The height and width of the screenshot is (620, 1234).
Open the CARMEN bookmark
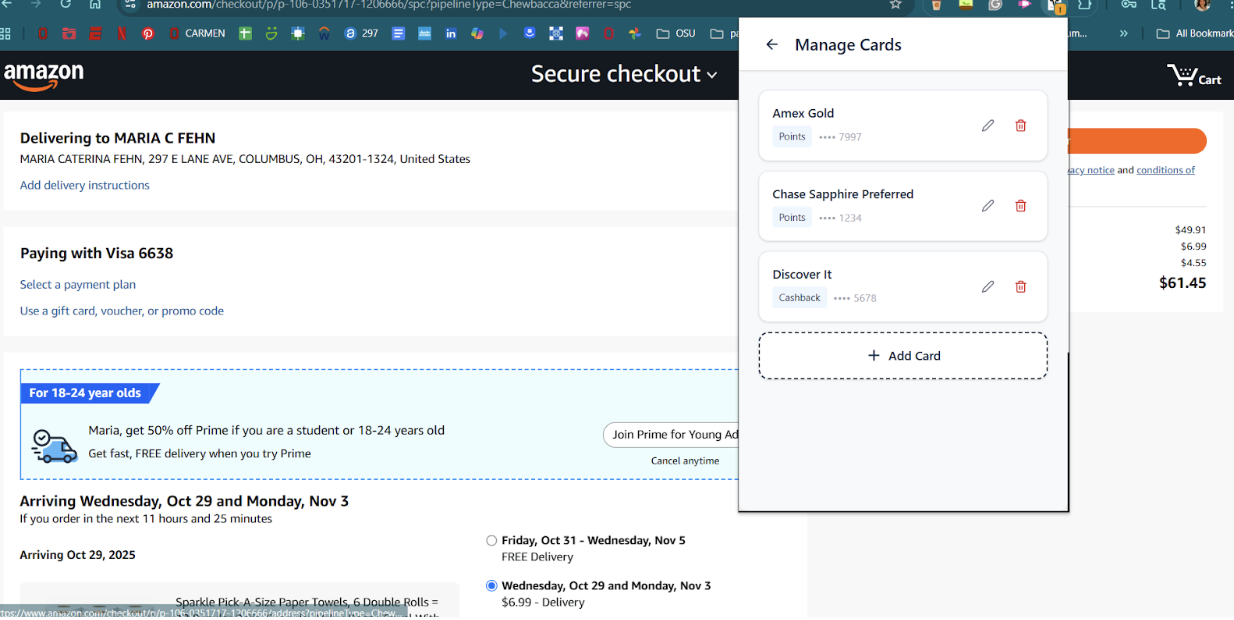pyautogui.click(x=196, y=34)
